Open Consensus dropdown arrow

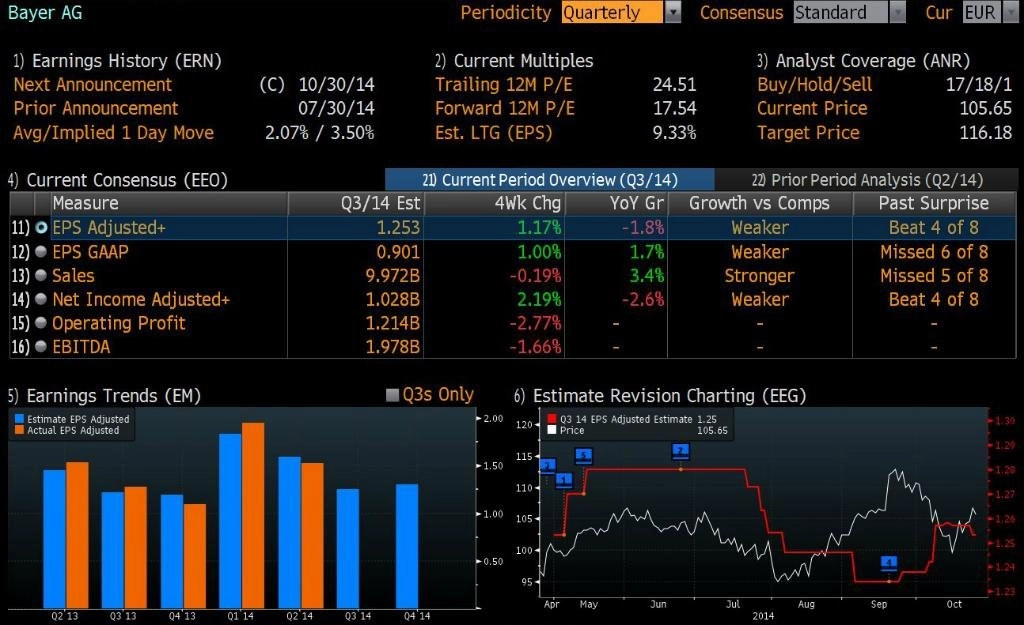[x=898, y=12]
